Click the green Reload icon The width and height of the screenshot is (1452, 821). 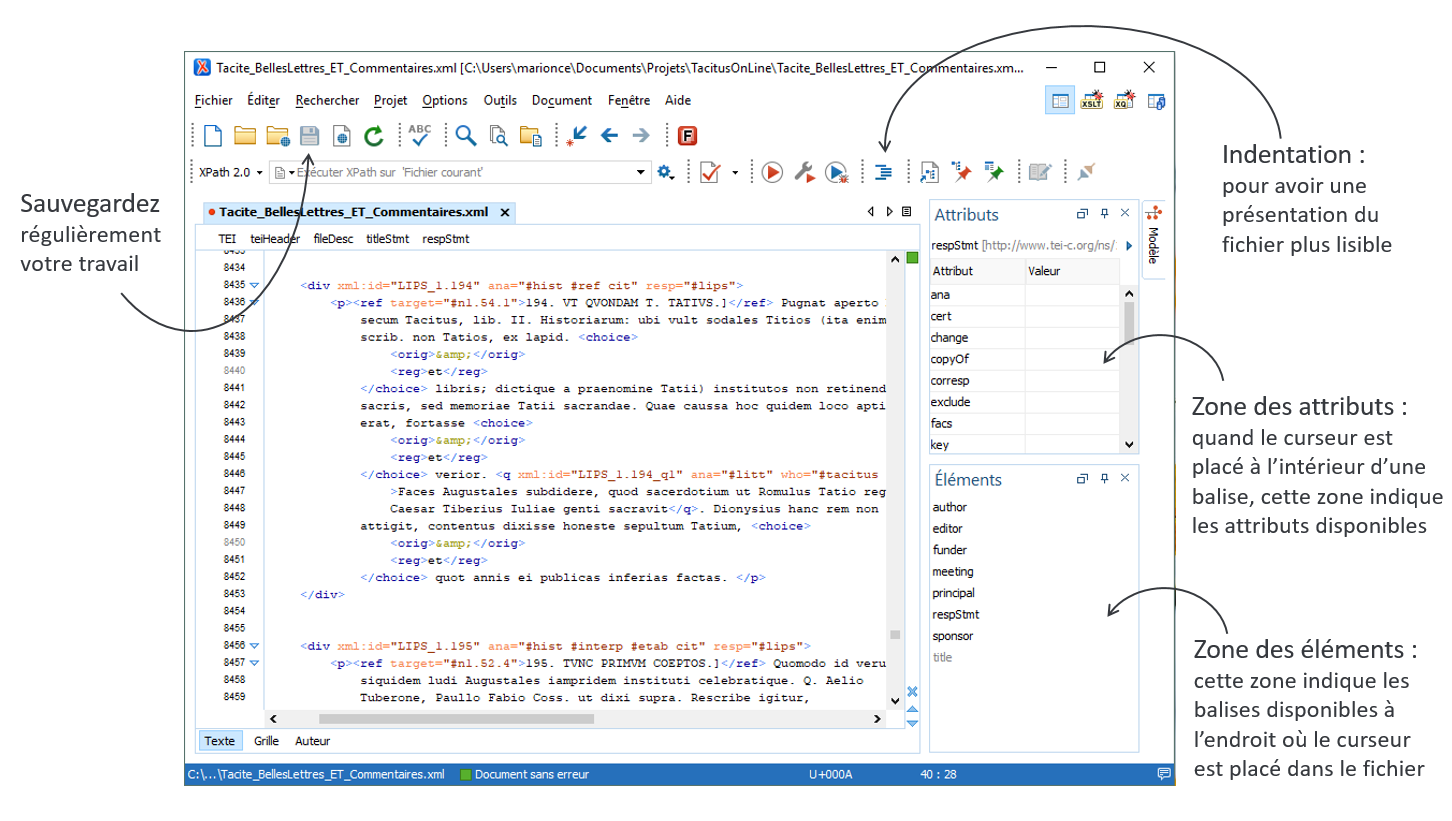[373, 136]
